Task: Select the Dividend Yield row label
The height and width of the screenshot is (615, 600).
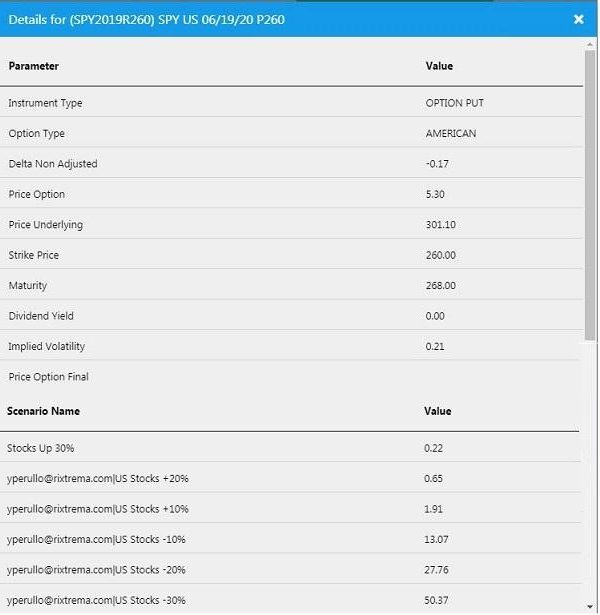Action: point(41,316)
